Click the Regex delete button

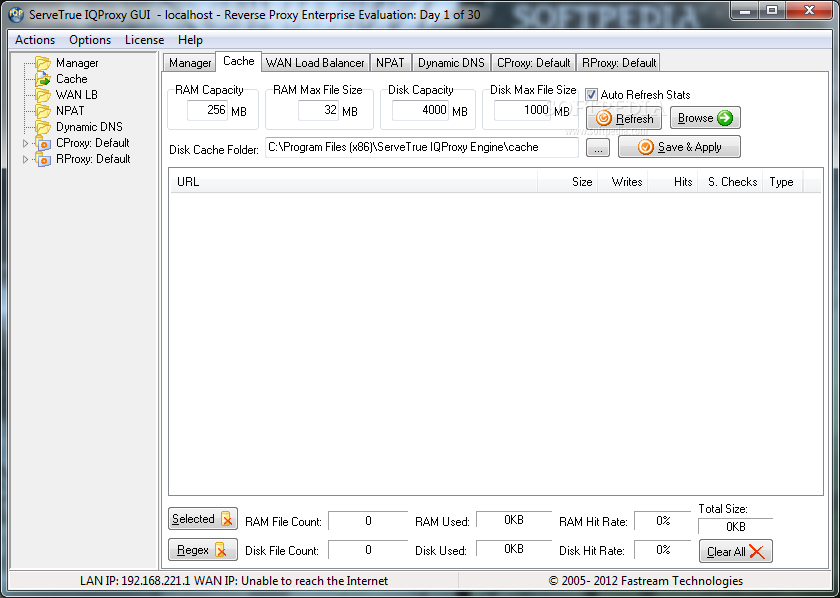click(203, 550)
